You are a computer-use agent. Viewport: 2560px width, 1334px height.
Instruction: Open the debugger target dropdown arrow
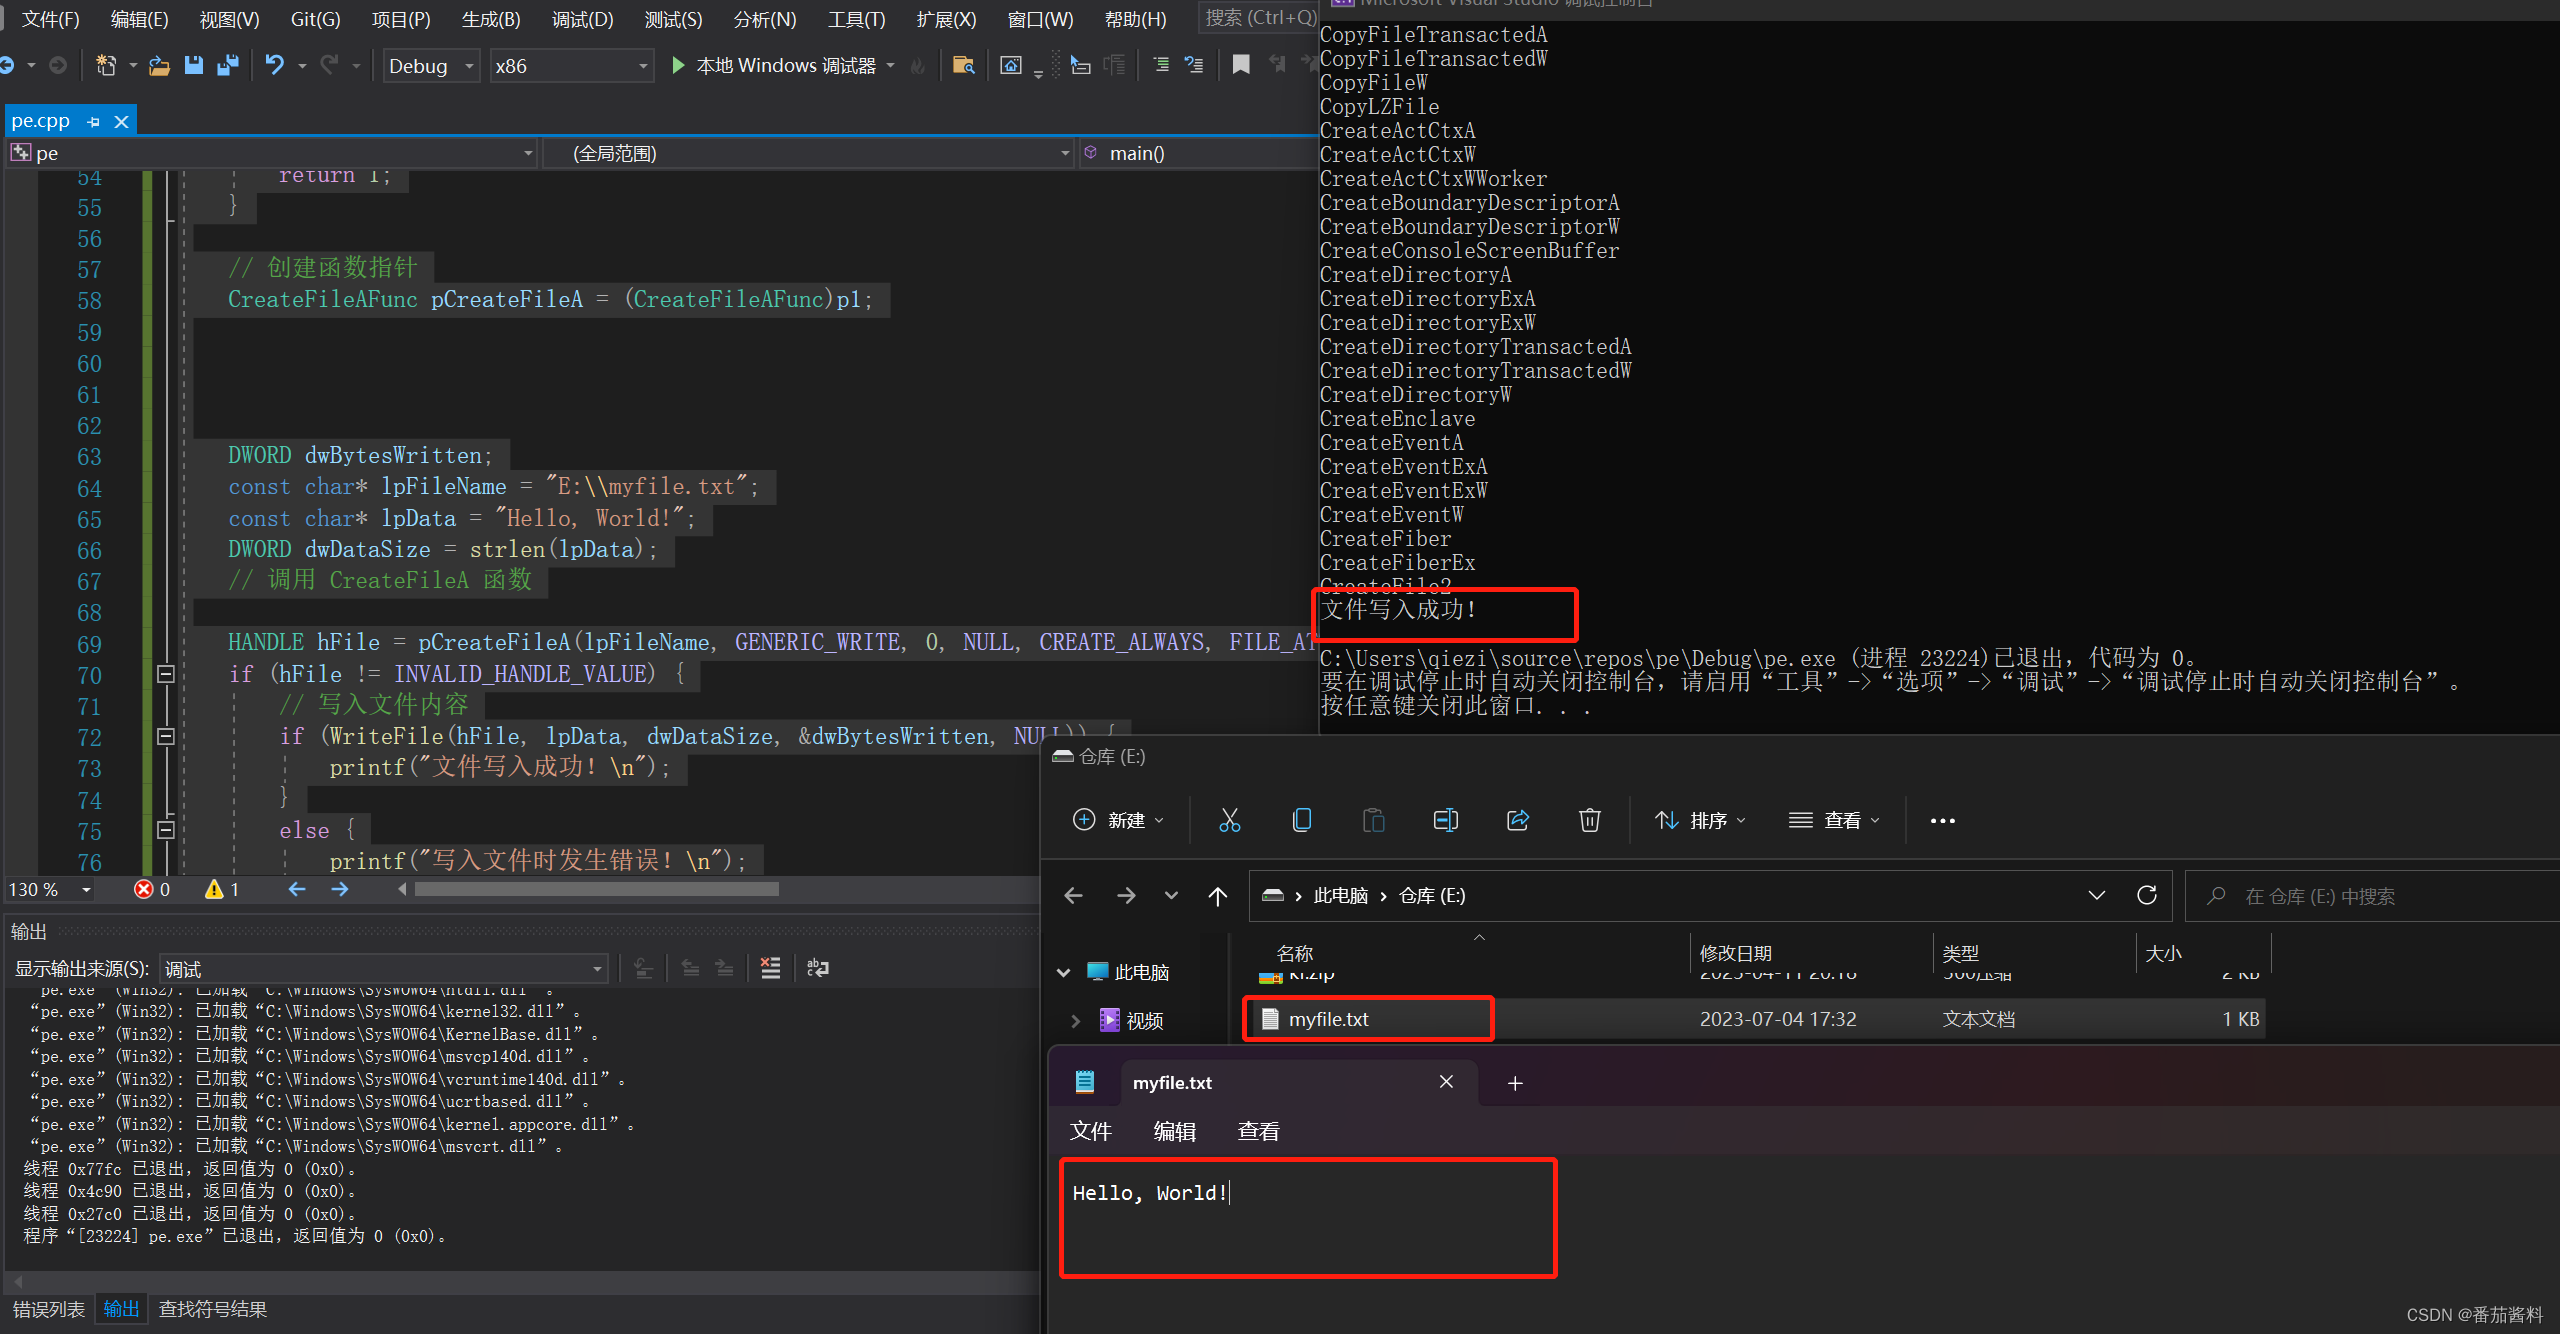point(890,66)
